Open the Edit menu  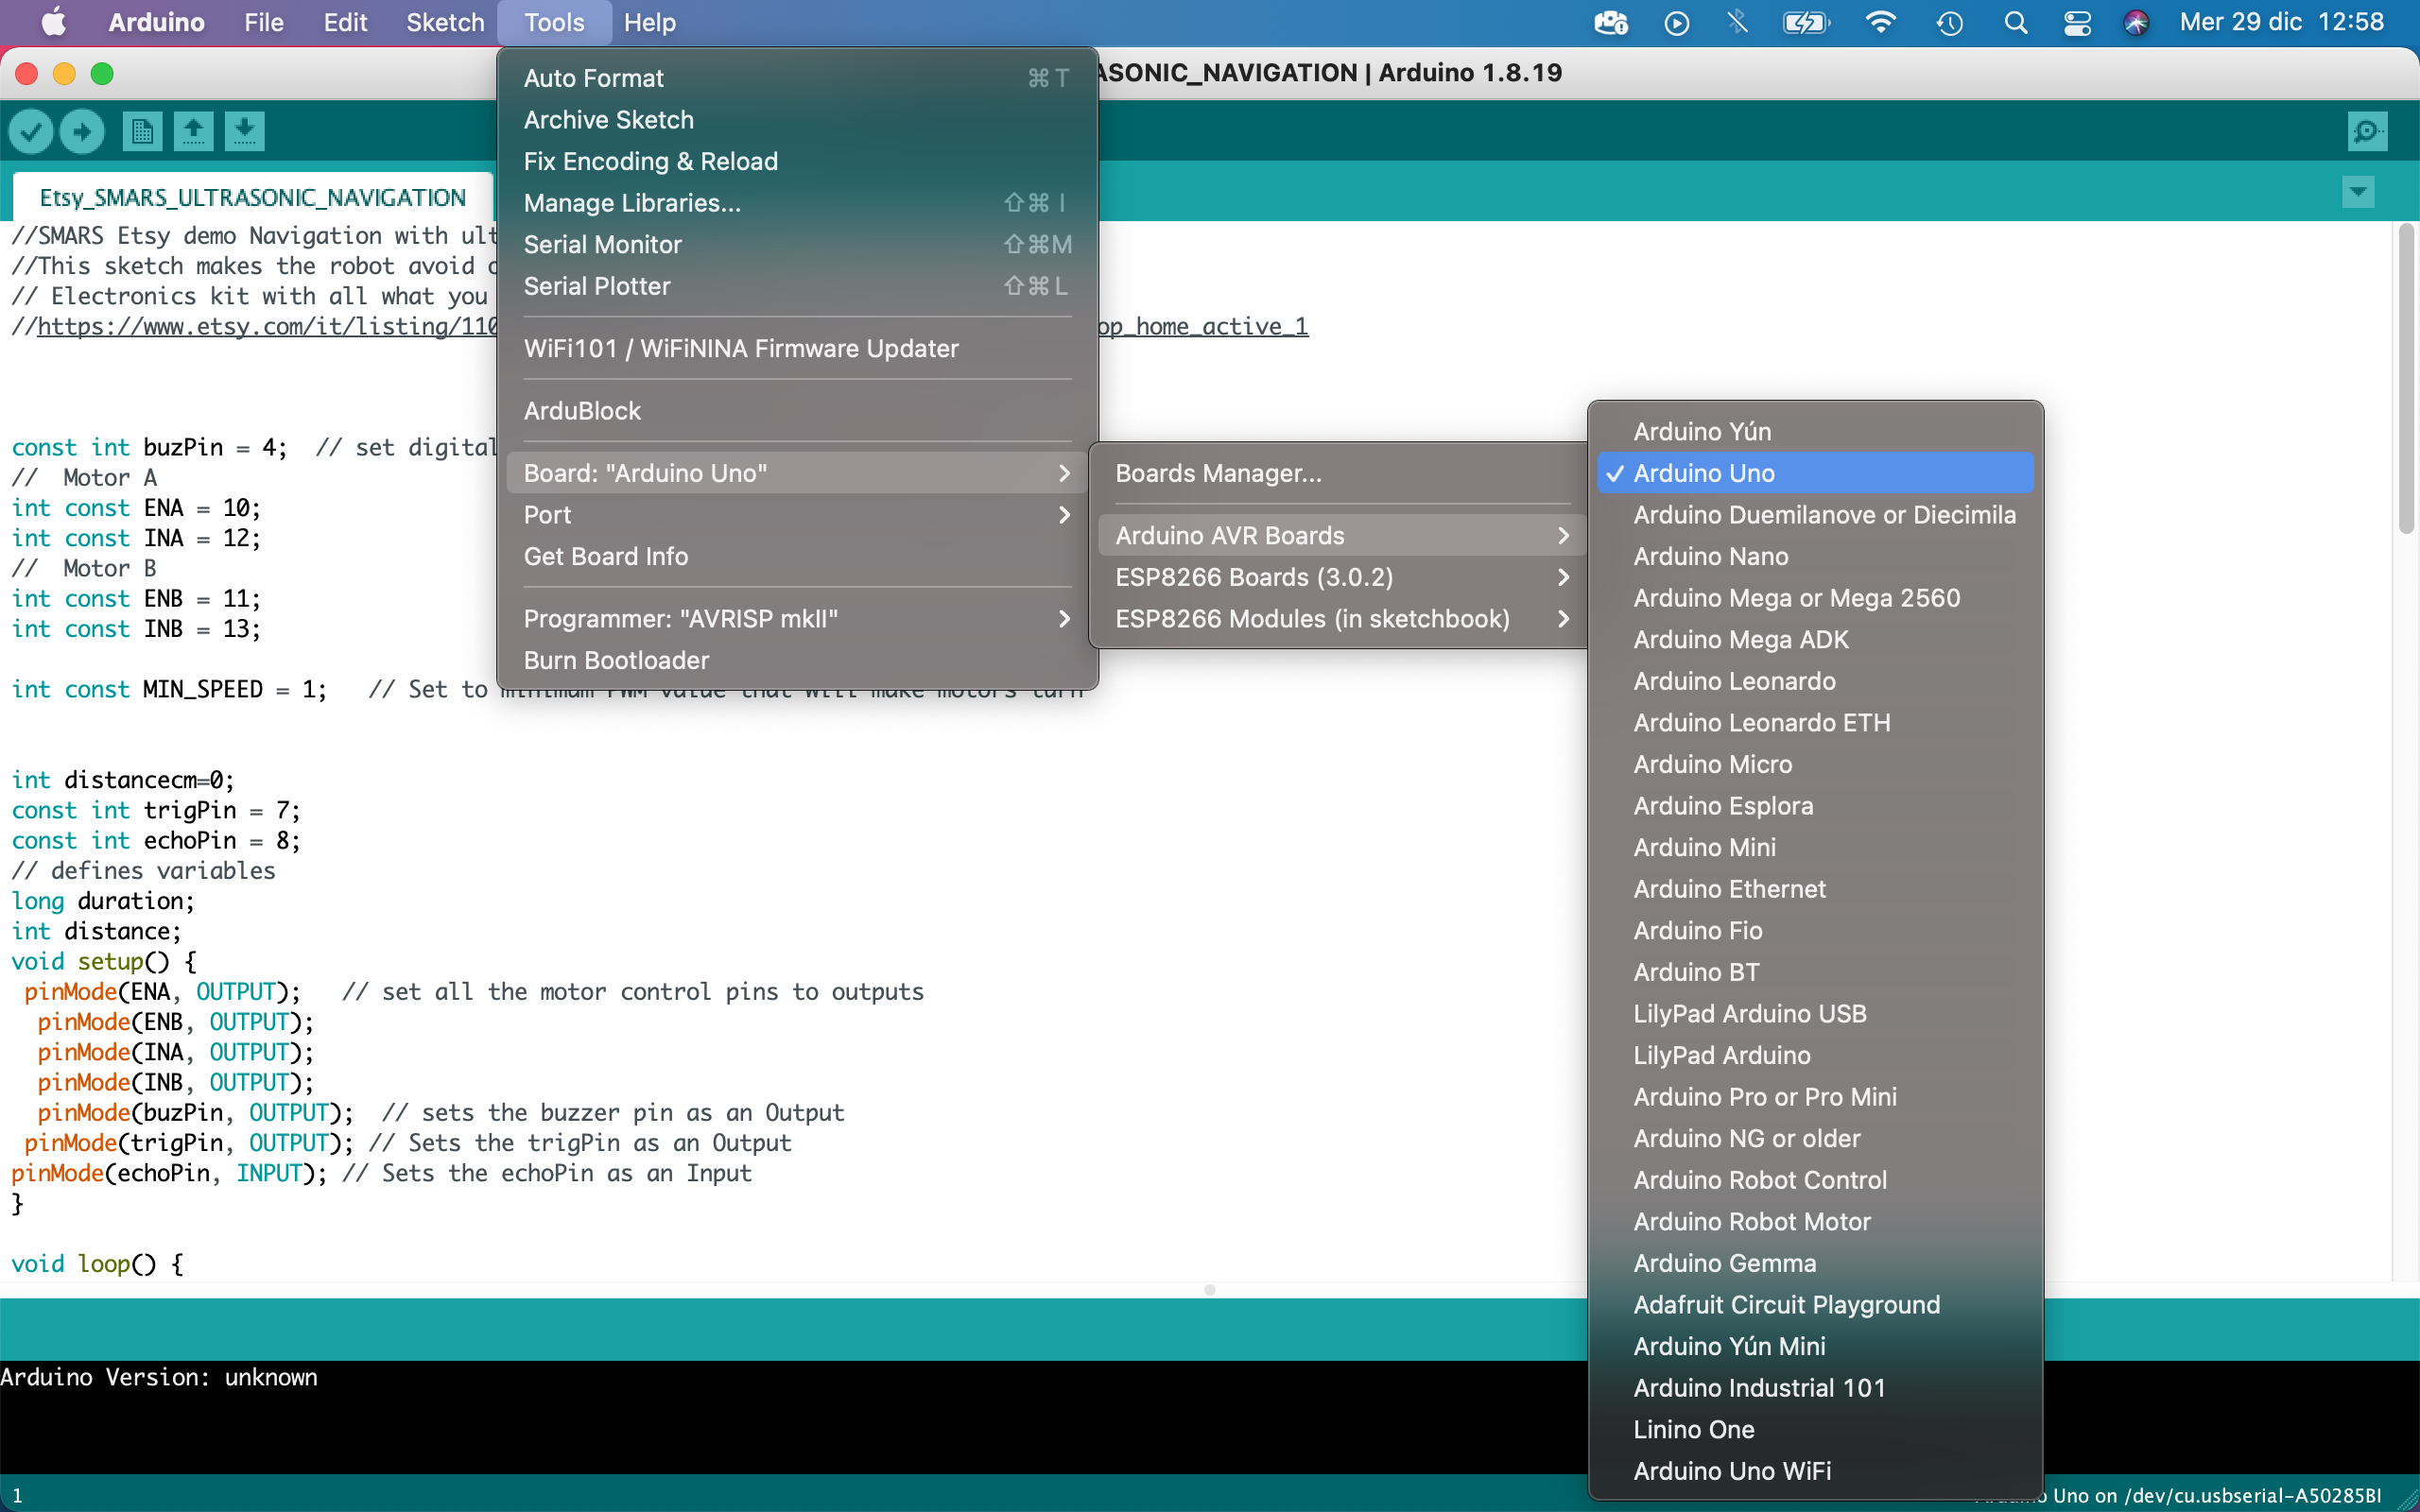[345, 22]
